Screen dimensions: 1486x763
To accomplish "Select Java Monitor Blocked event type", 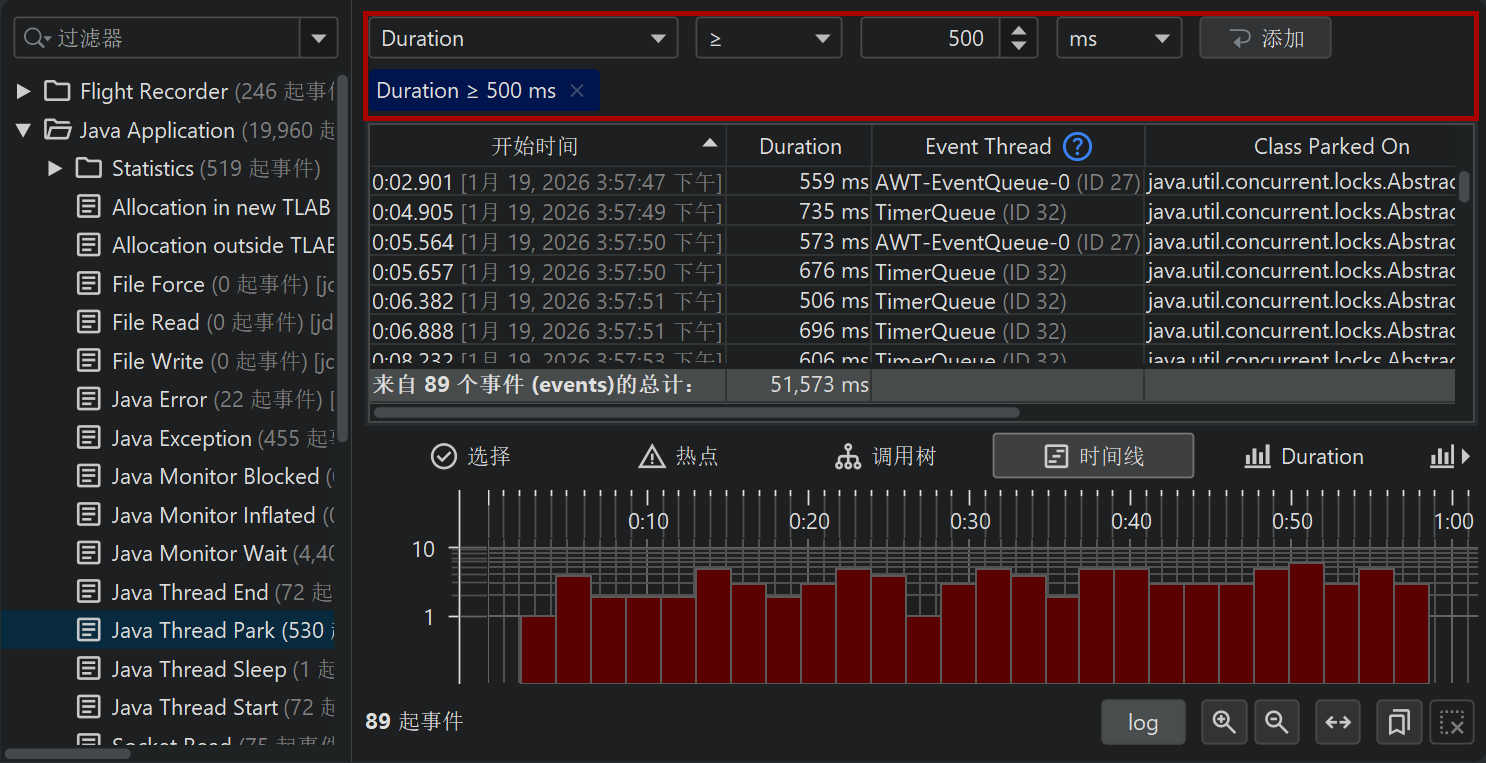I will click(x=215, y=477).
